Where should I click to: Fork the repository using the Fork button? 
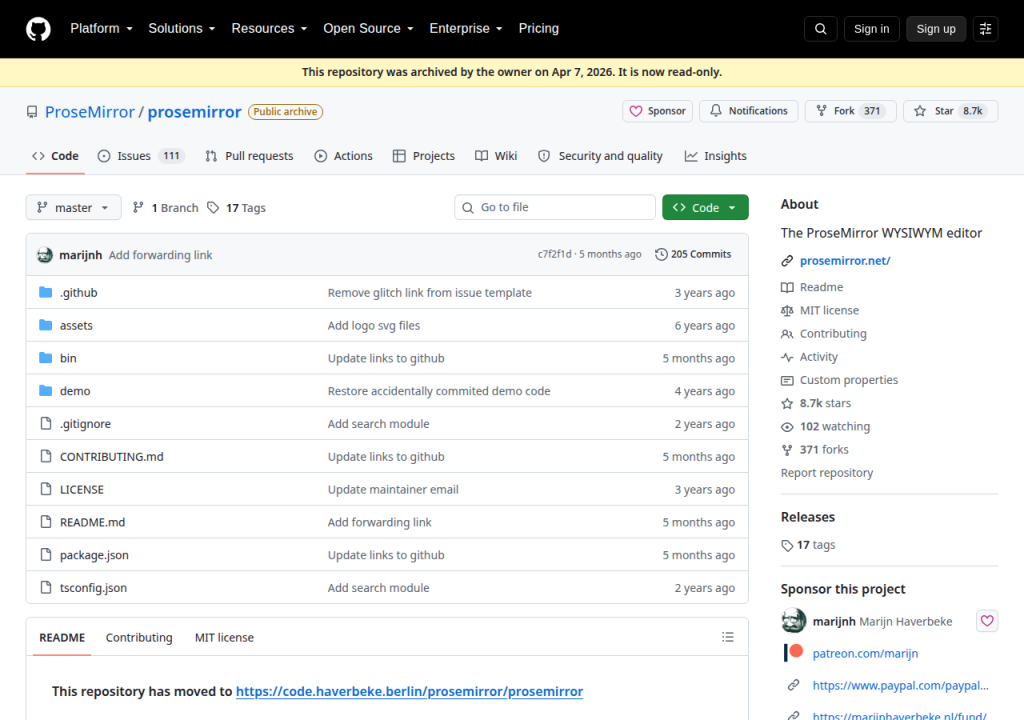pos(850,111)
